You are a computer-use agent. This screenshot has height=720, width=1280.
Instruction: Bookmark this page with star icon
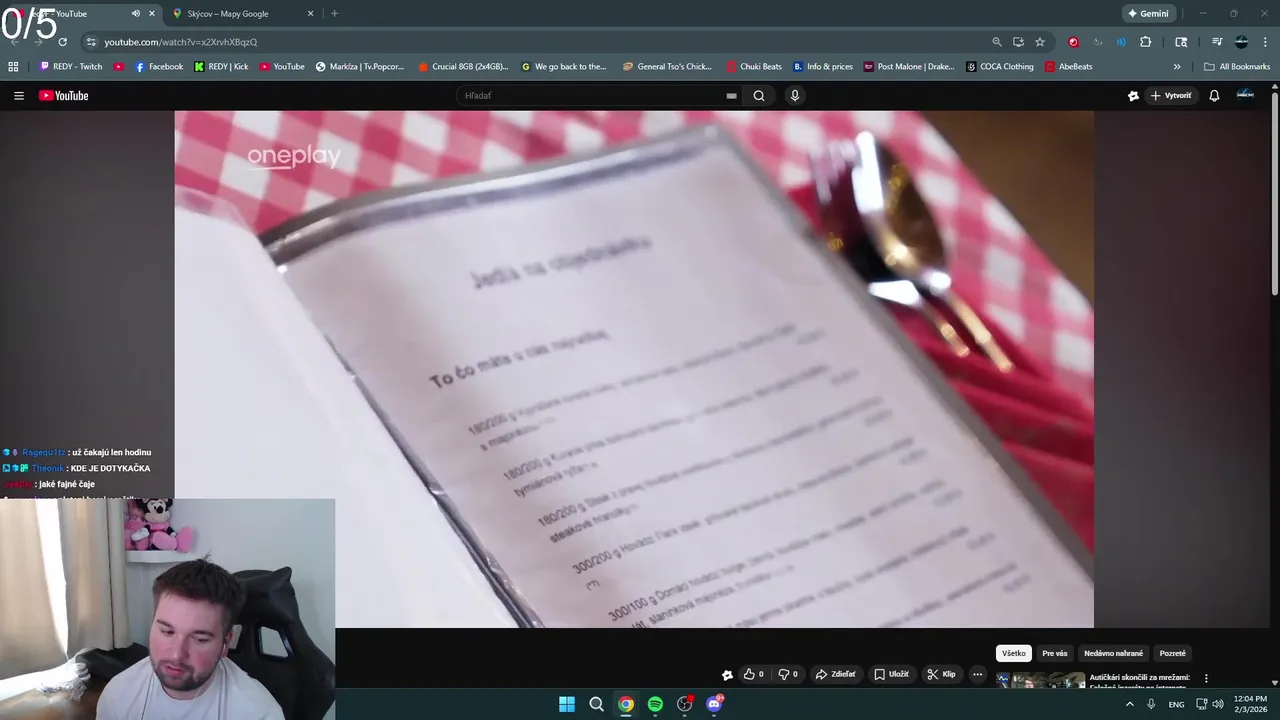[1040, 42]
